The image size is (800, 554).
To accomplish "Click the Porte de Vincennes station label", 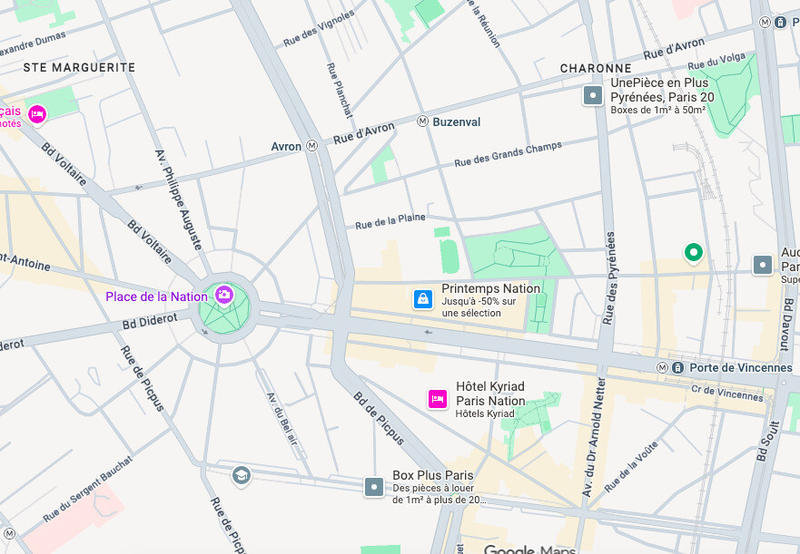I will [x=741, y=368].
